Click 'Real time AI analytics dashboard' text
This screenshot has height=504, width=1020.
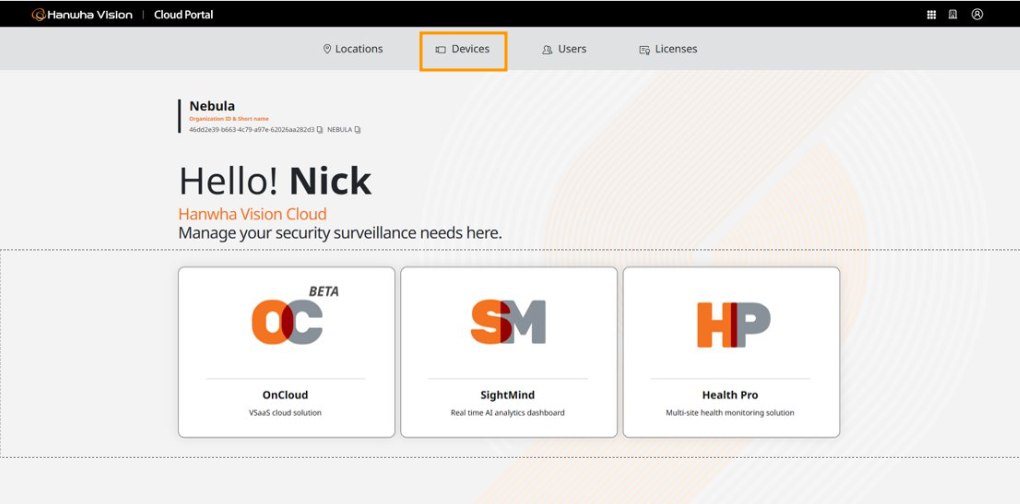click(507, 412)
